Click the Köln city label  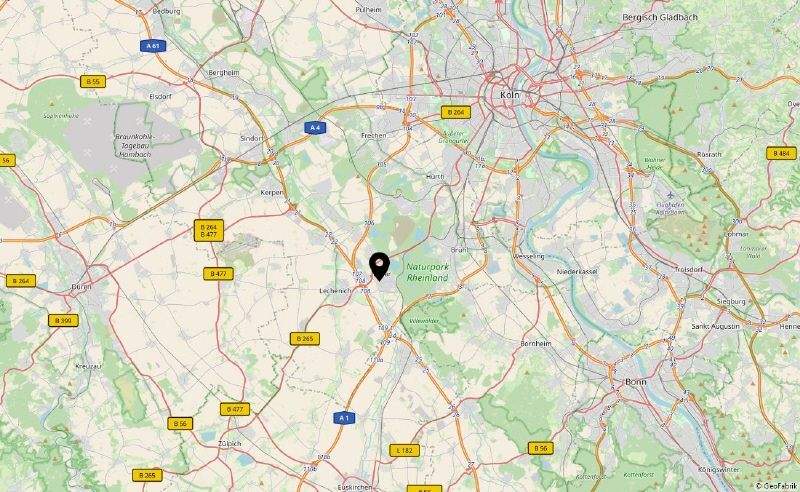[x=509, y=95]
